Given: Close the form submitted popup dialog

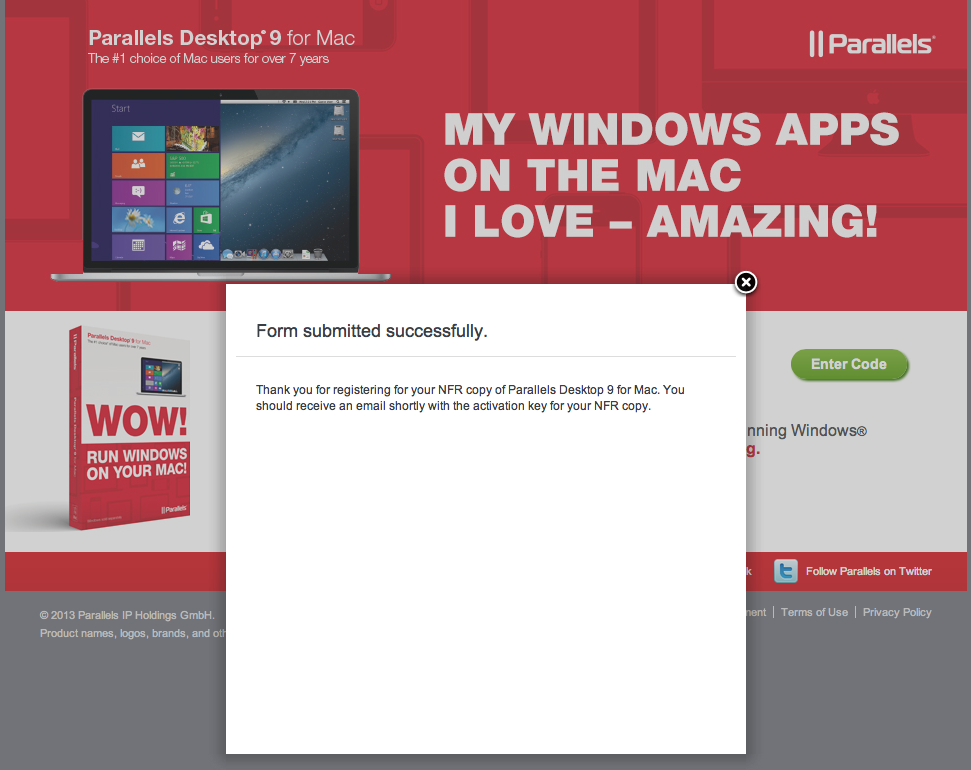Looking at the screenshot, I should coord(746,282).
